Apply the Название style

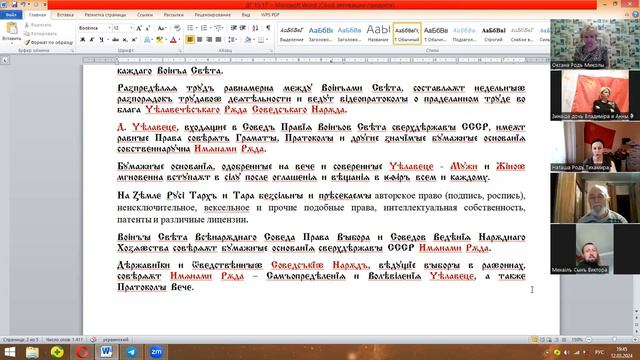[378, 34]
